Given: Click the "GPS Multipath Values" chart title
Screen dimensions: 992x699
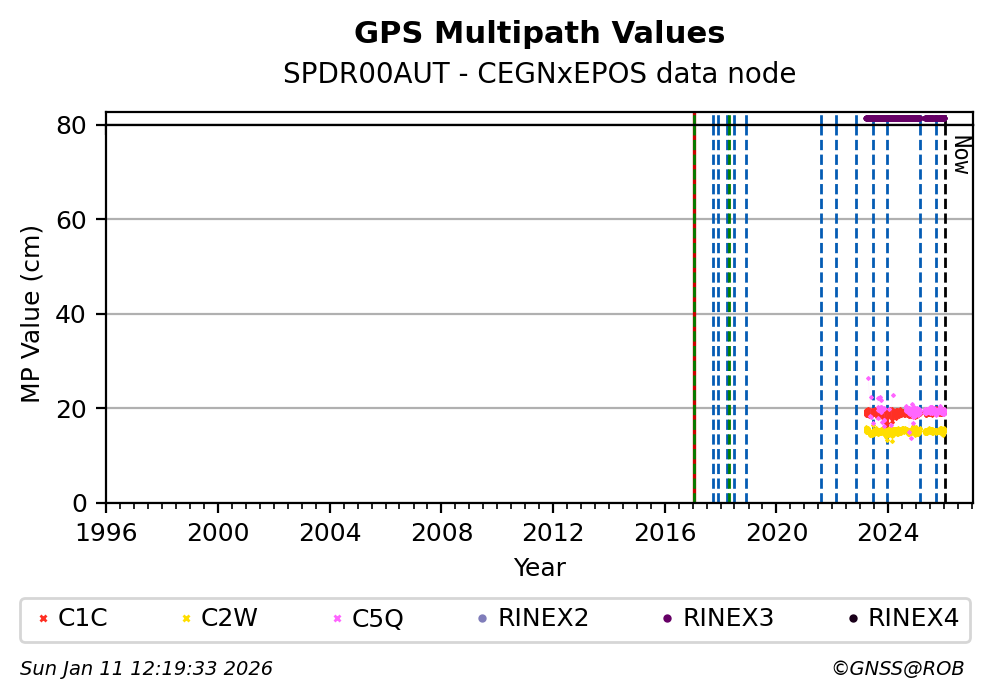Looking at the screenshot, I should pos(539,33).
